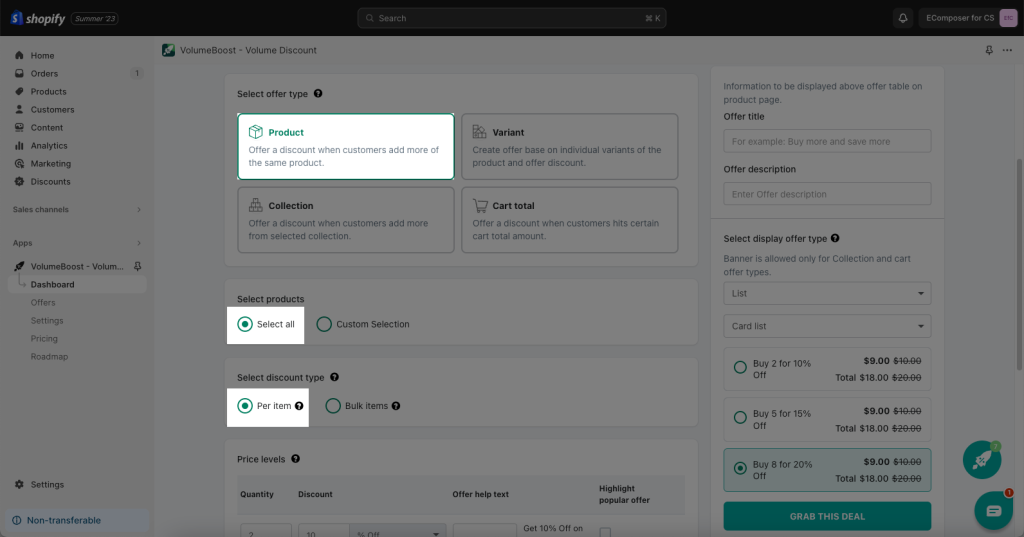Click the Marketing target icon
1024x537 pixels.
click(x=19, y=163)
